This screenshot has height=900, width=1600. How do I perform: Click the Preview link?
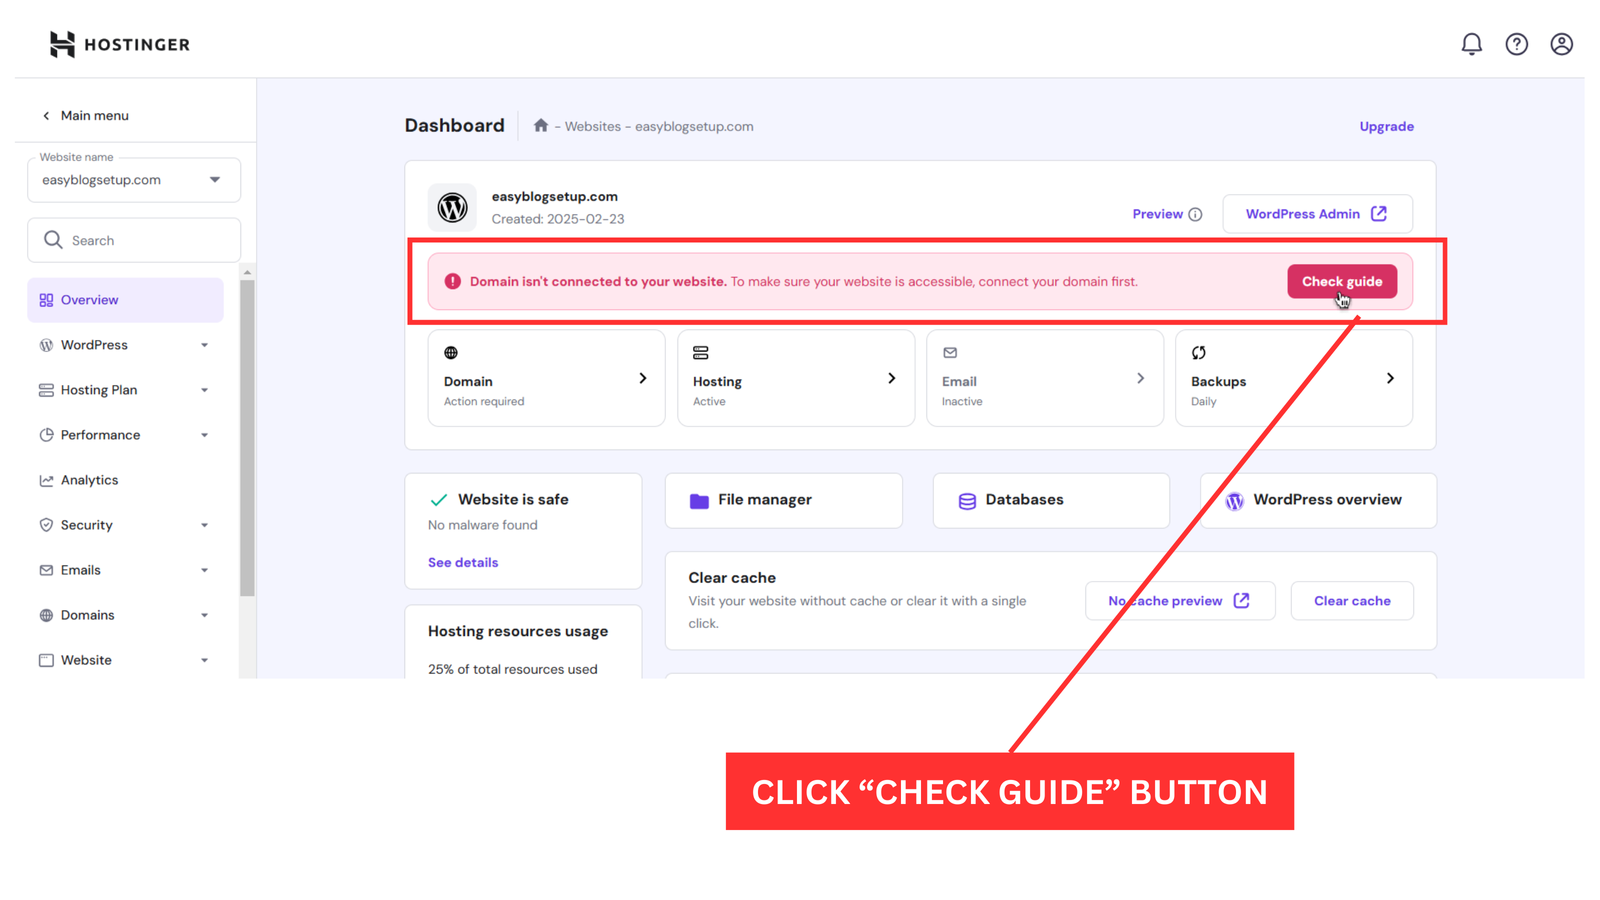(1157, 214)
